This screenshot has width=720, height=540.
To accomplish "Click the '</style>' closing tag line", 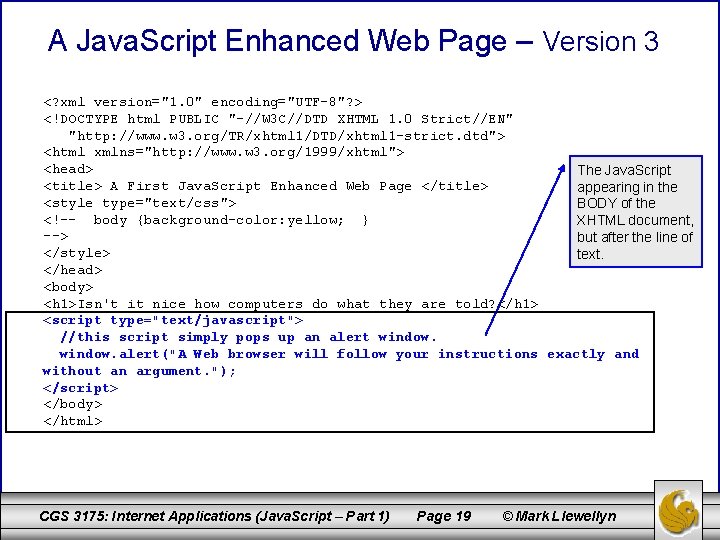I will (77, 253).
